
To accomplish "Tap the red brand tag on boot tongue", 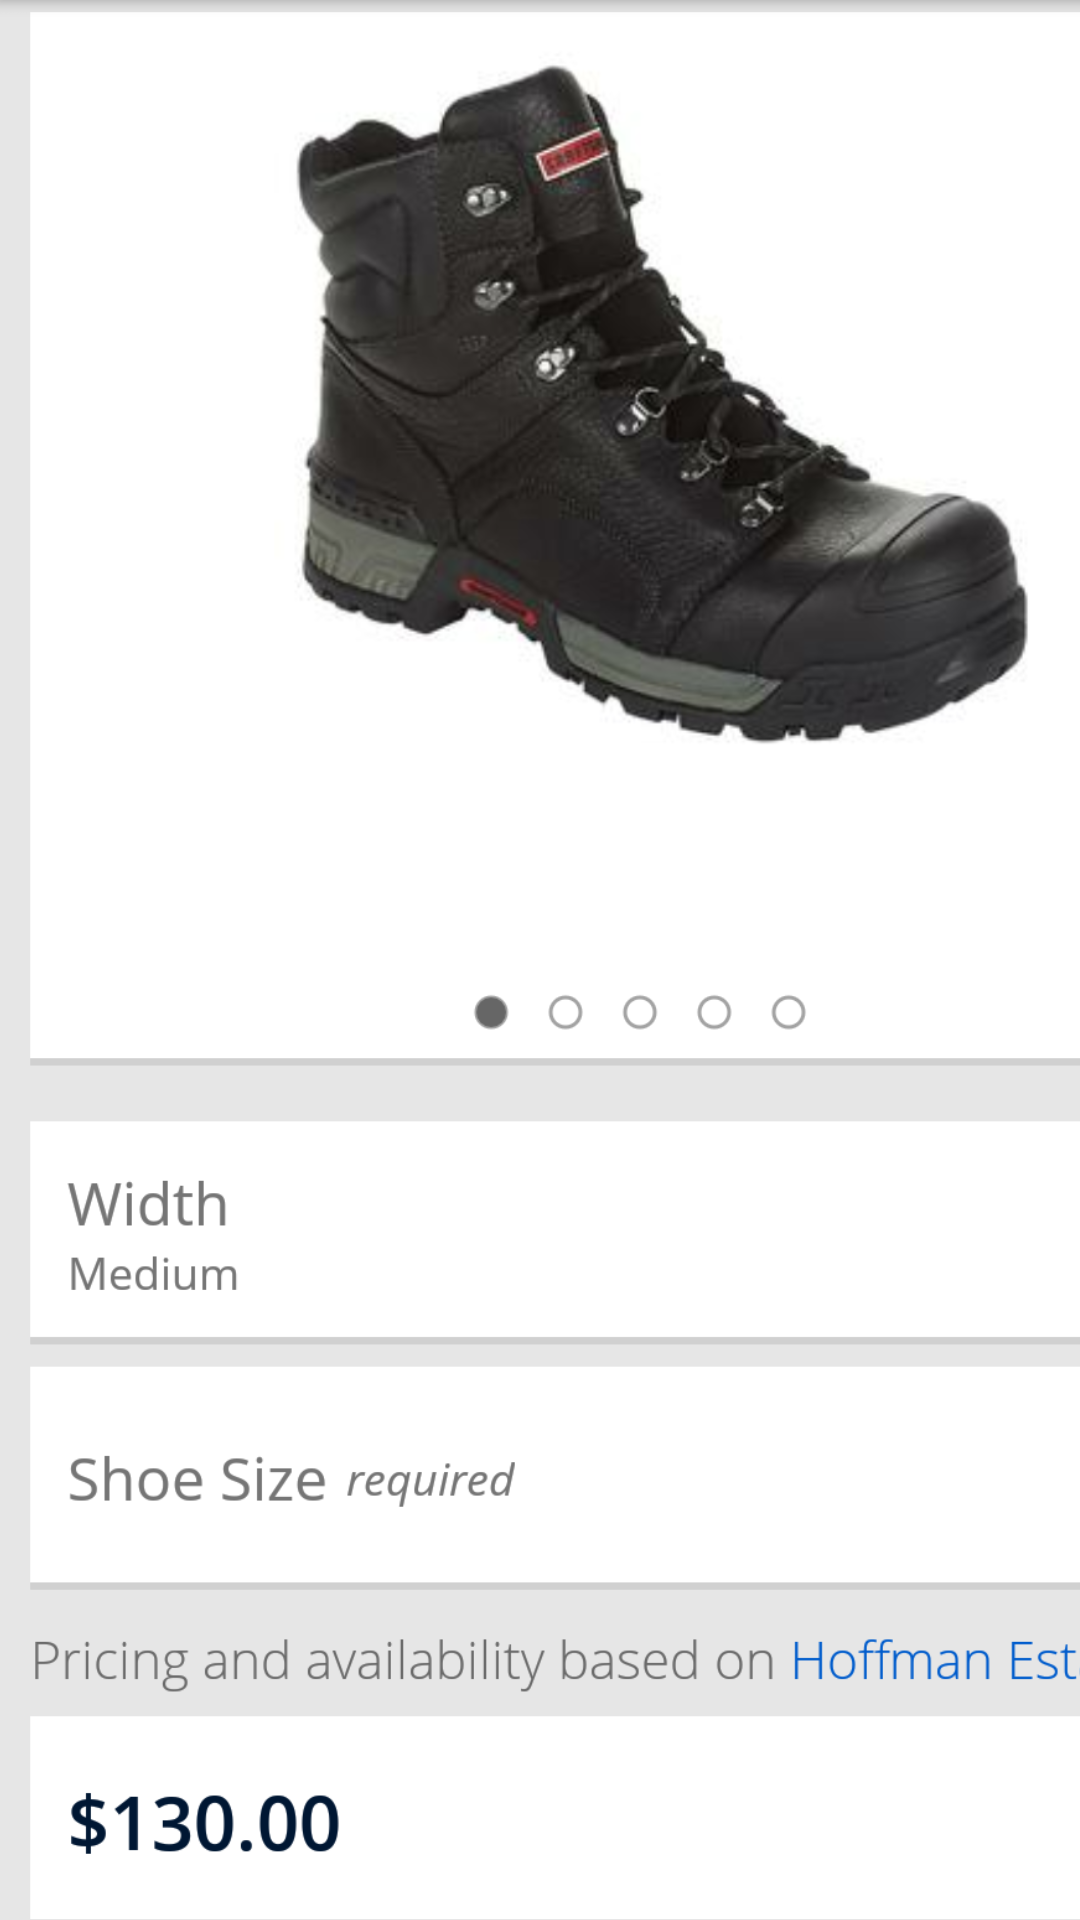I will pos(571,153).
